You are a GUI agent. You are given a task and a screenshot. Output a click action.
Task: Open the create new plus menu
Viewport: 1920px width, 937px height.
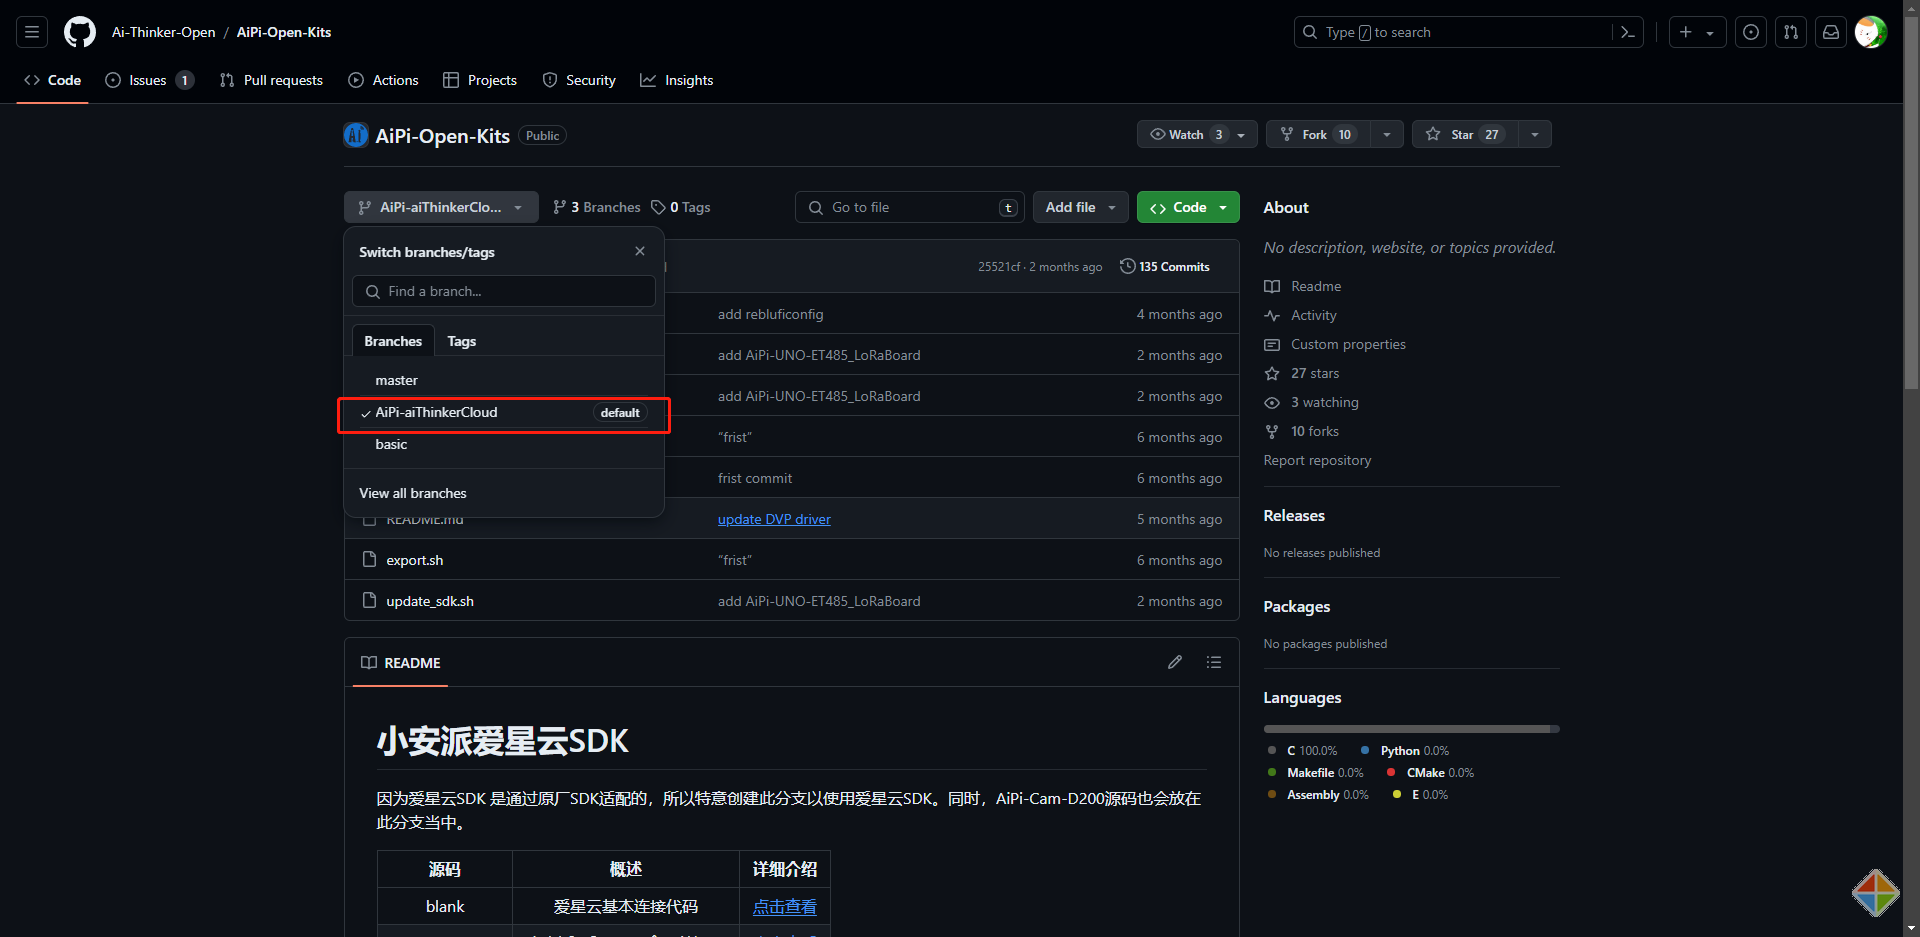(1697, 32)
